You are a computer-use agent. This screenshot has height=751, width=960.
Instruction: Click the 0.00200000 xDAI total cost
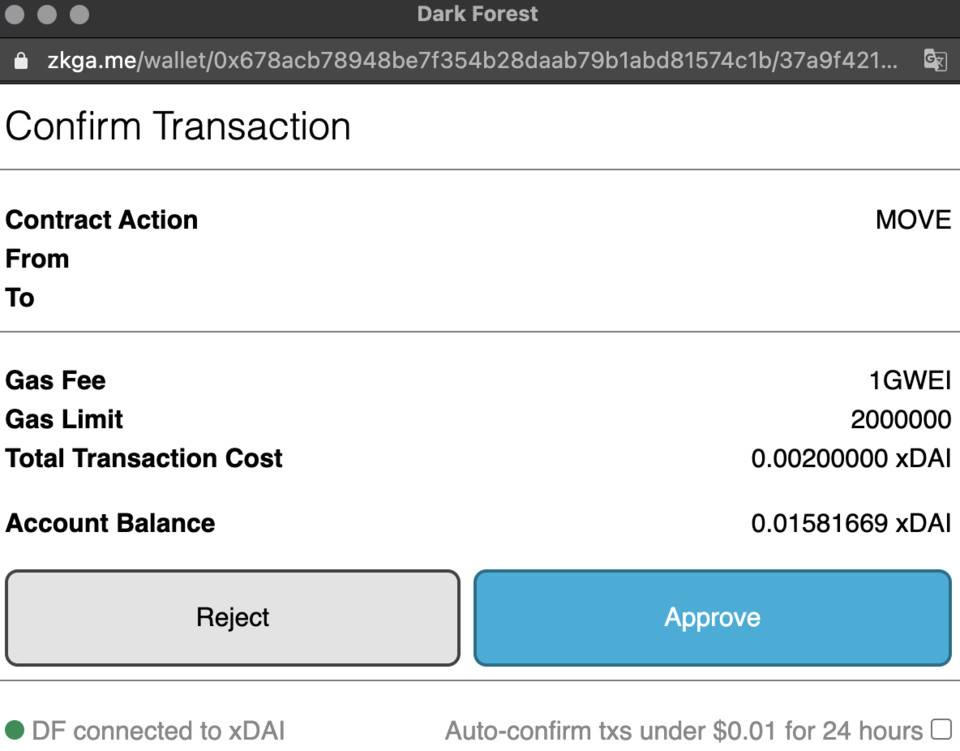click(x=851, y=459)
